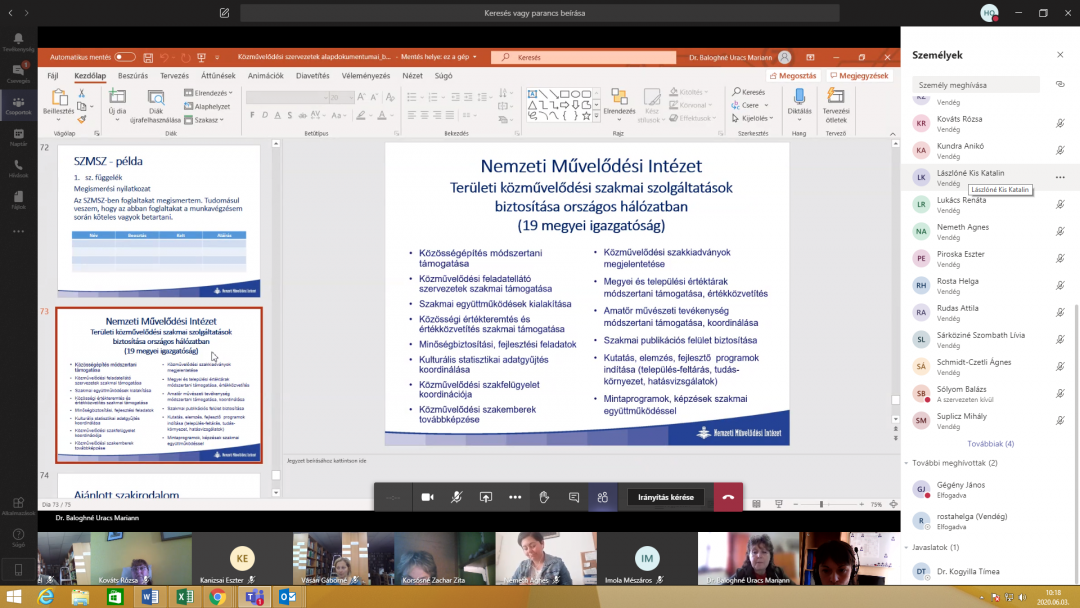Start a new chat with the compose icon
The height and width of the screenshot is (608, 1080).
click(225, 13)
